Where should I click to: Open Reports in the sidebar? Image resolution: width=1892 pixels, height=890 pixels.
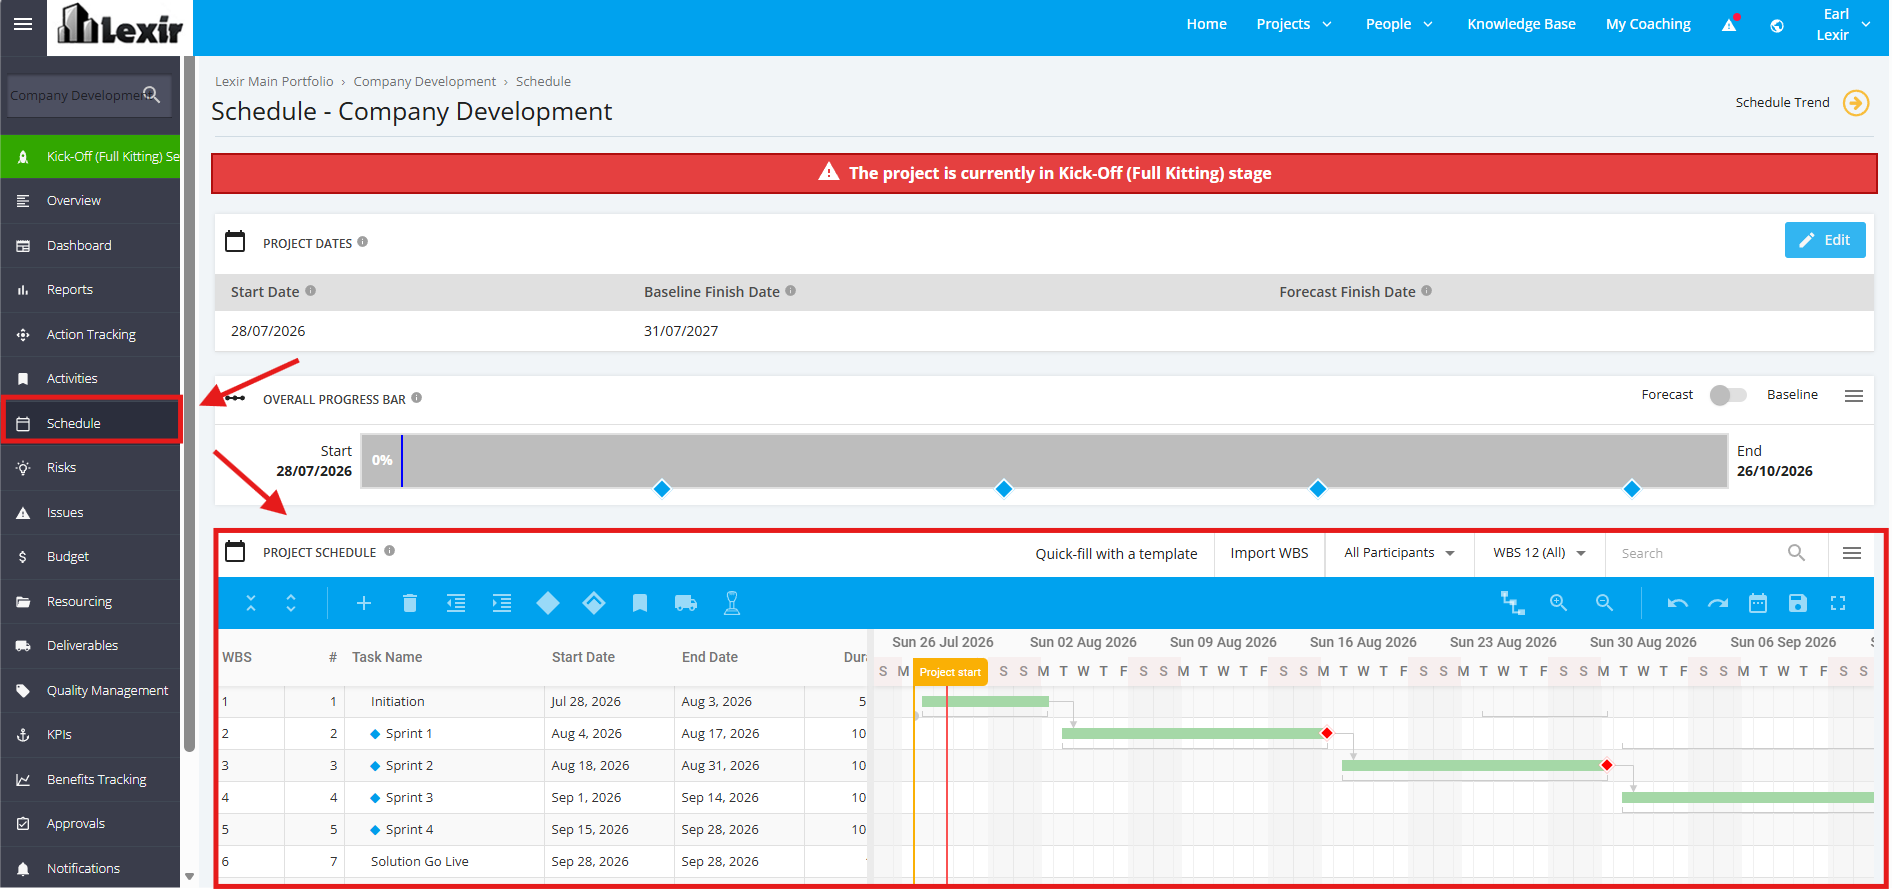90,290
